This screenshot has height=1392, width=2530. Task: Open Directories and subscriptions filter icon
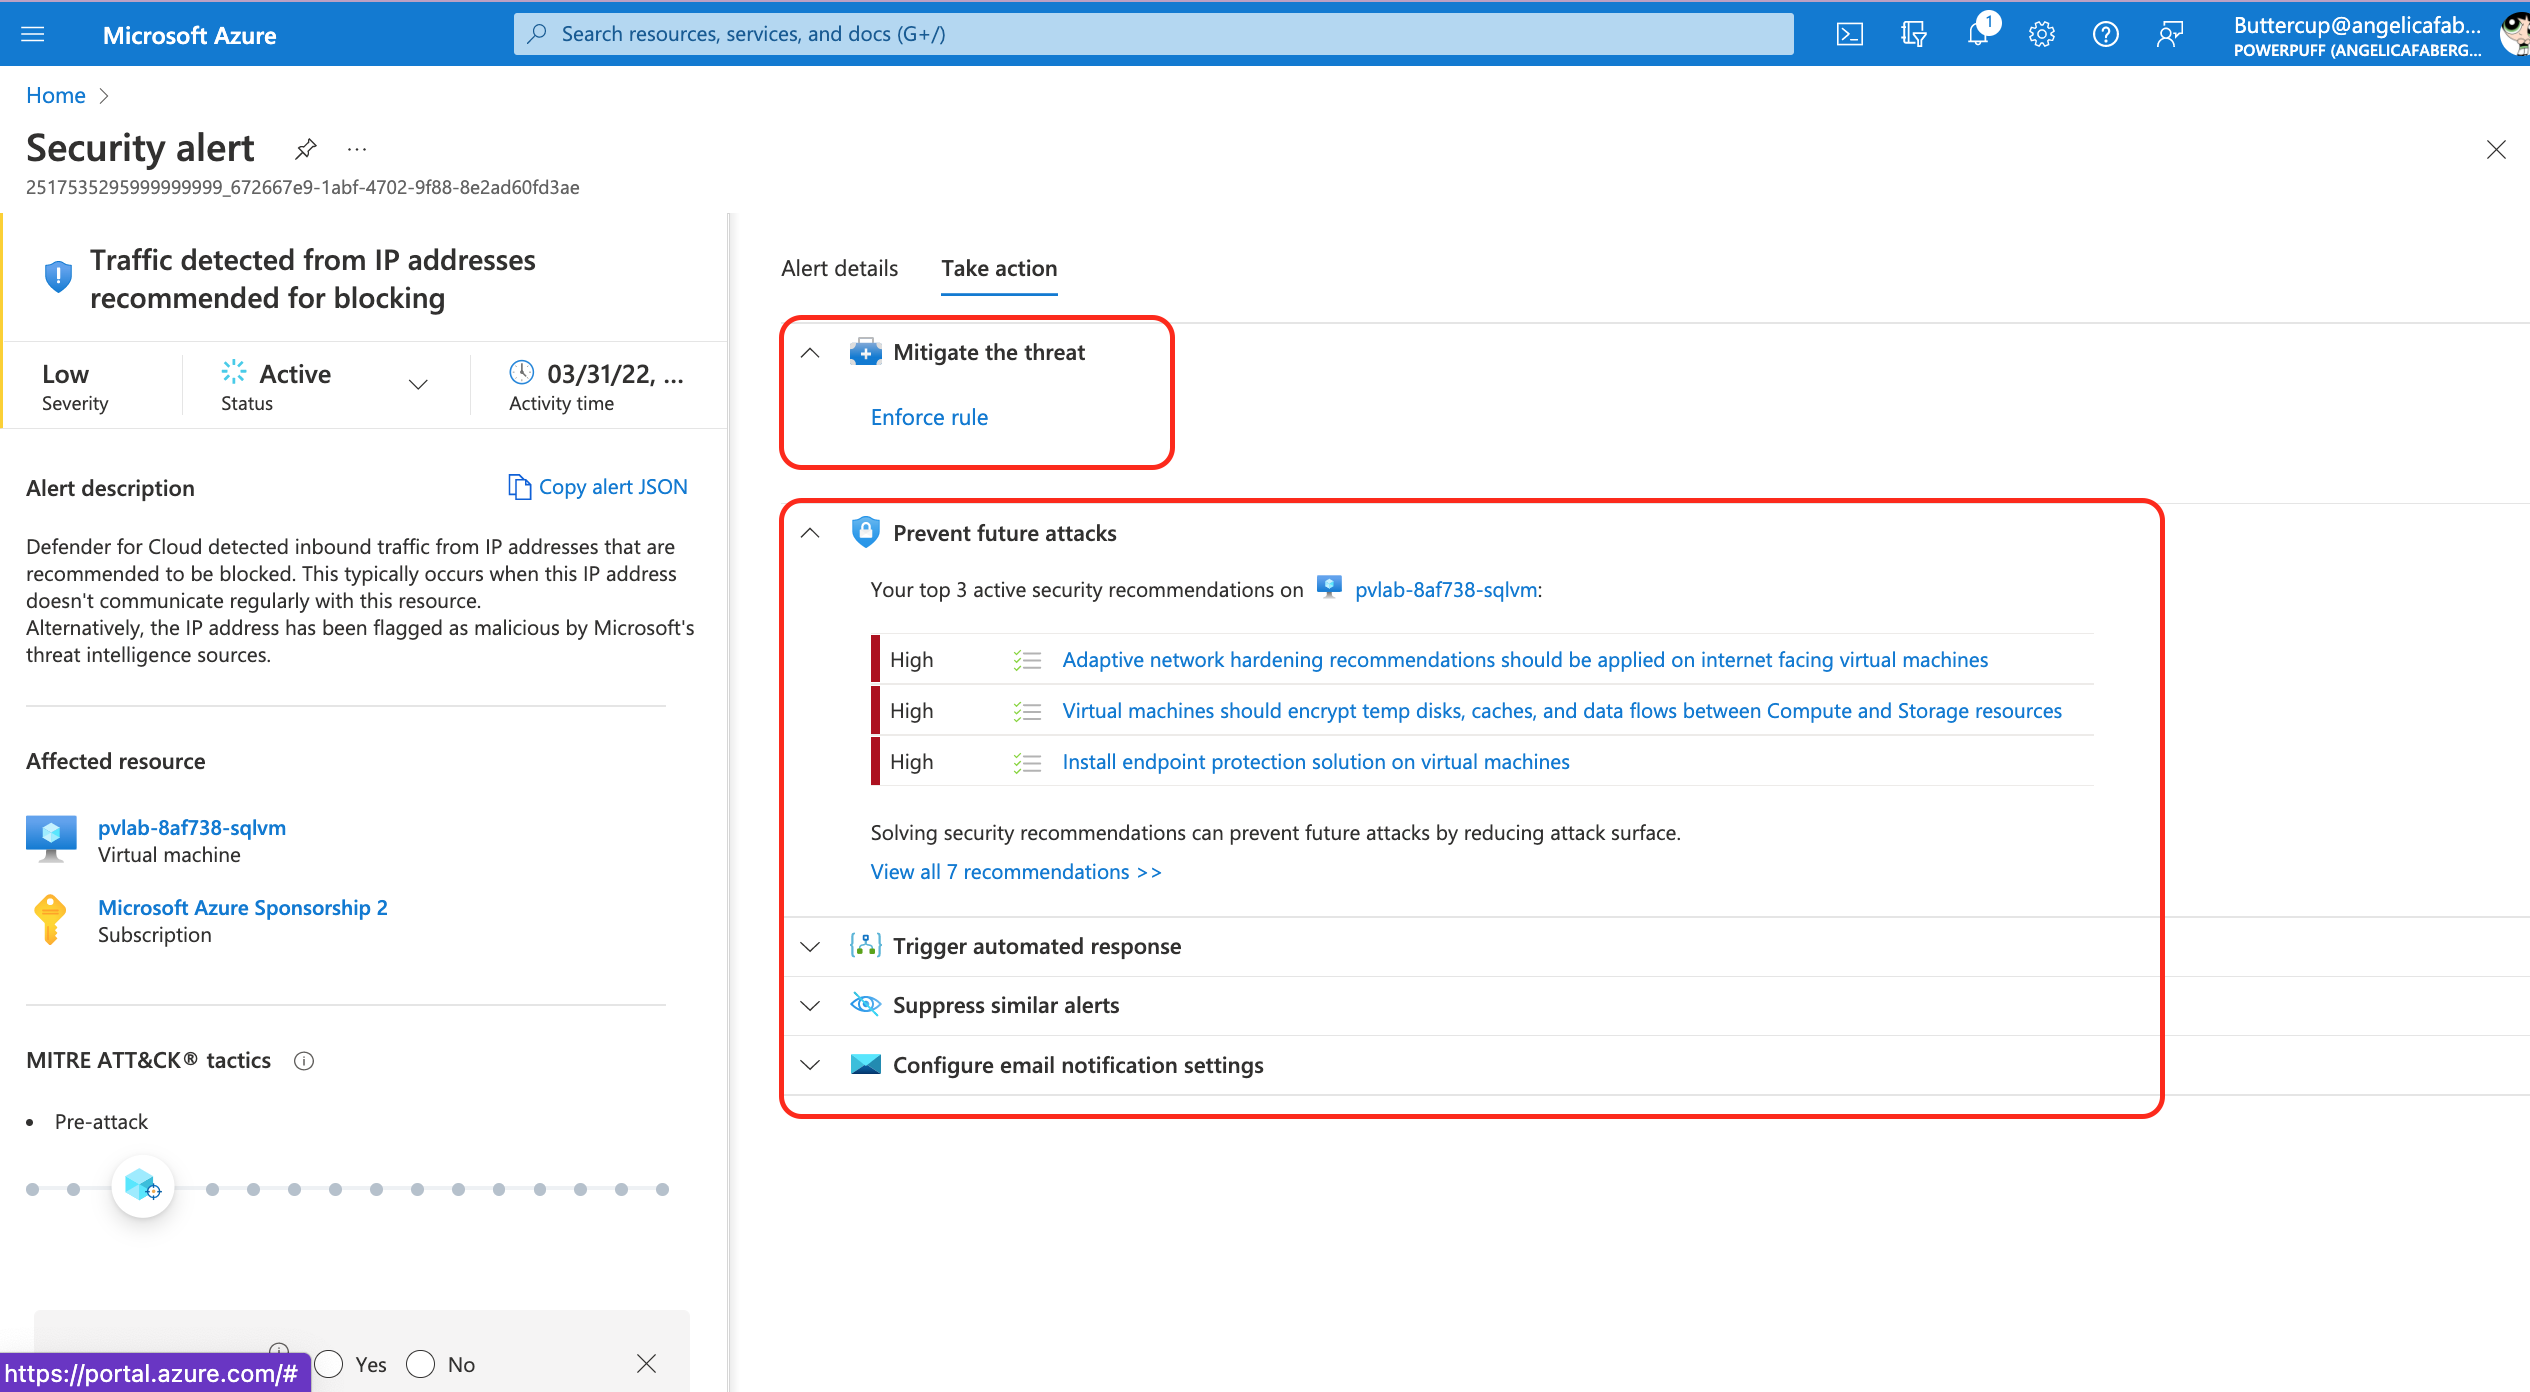1913,34
